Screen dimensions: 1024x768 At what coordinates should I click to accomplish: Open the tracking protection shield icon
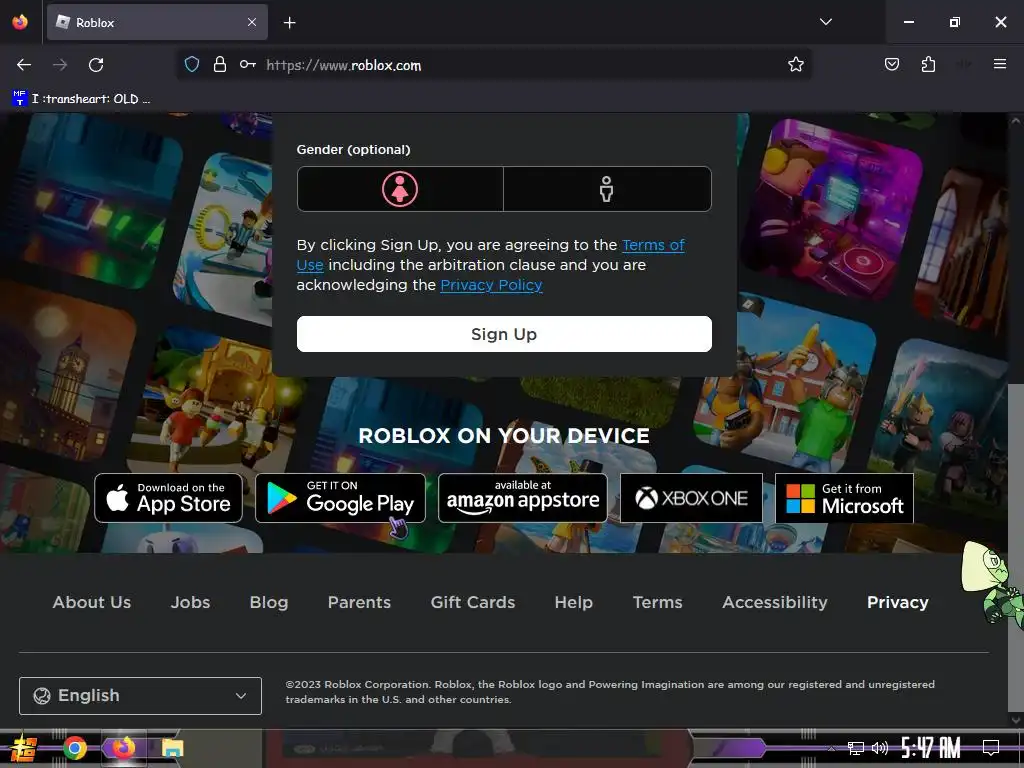coord(191,65)
